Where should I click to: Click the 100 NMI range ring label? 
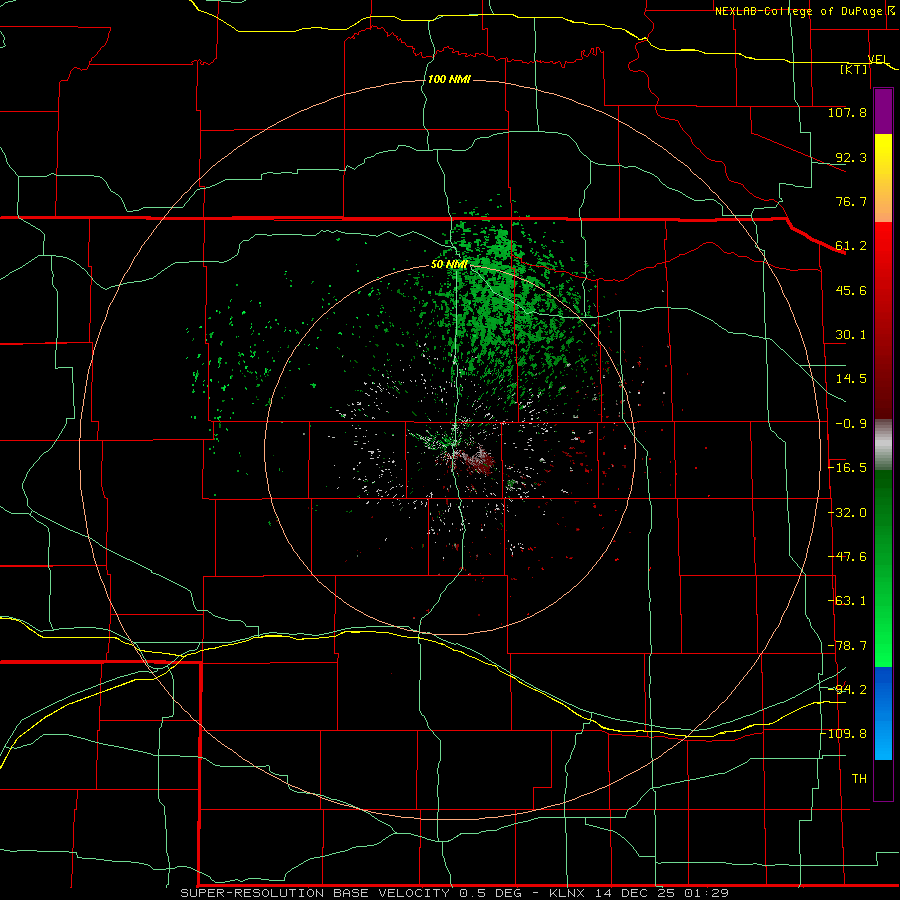(x=449, y=79)
